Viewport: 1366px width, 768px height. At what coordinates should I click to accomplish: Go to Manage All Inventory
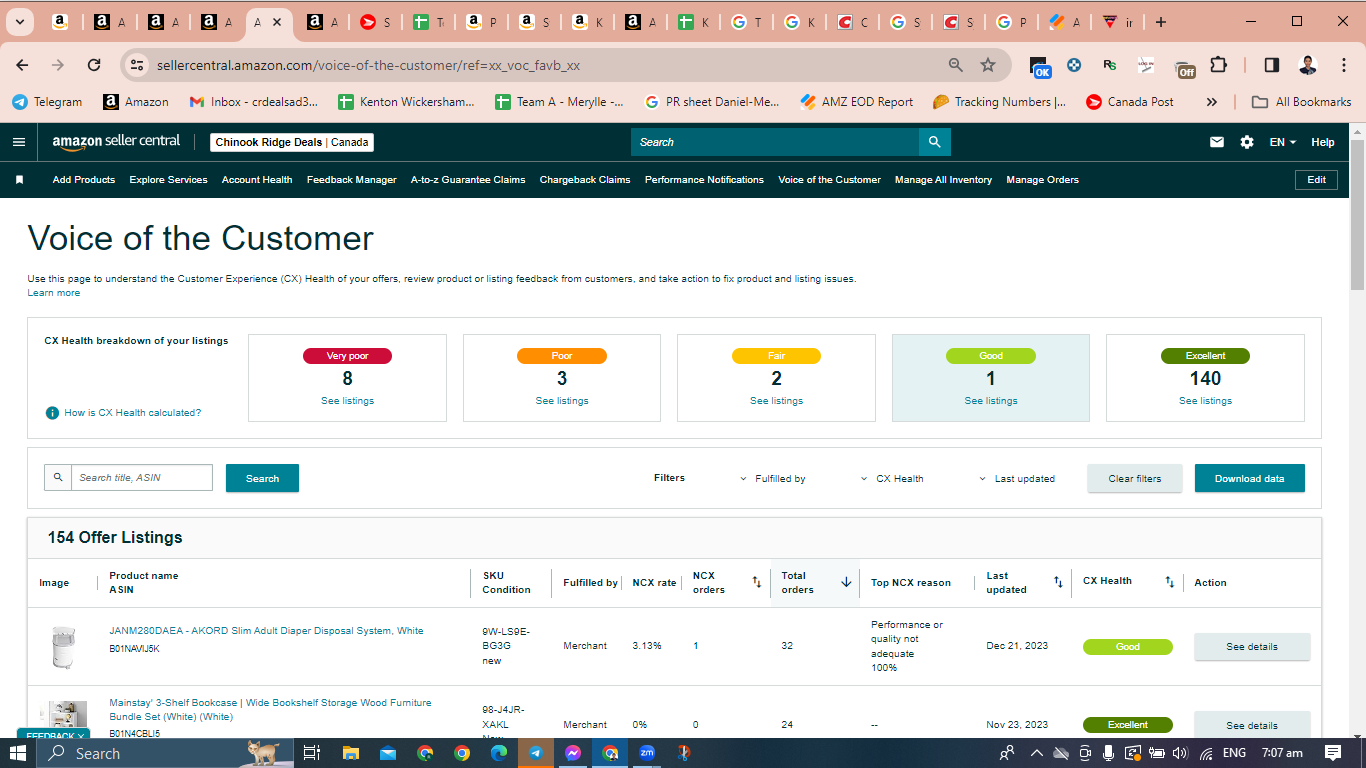943,180
